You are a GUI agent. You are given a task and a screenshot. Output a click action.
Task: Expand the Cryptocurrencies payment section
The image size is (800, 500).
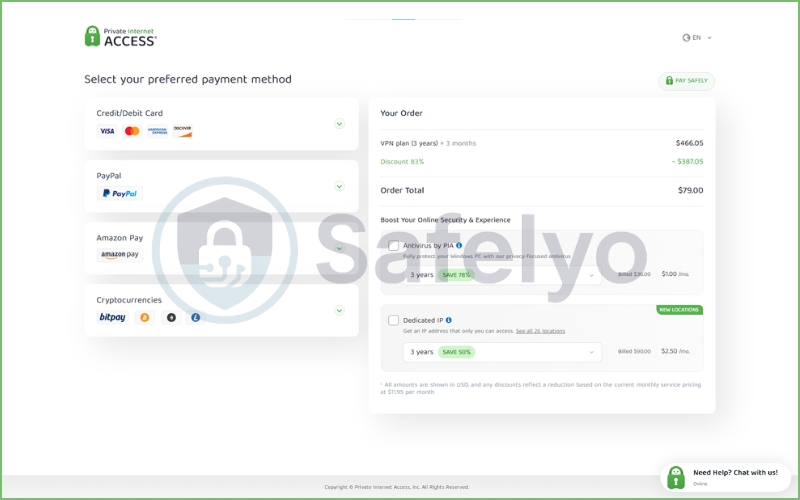click(x=339, y=310)
